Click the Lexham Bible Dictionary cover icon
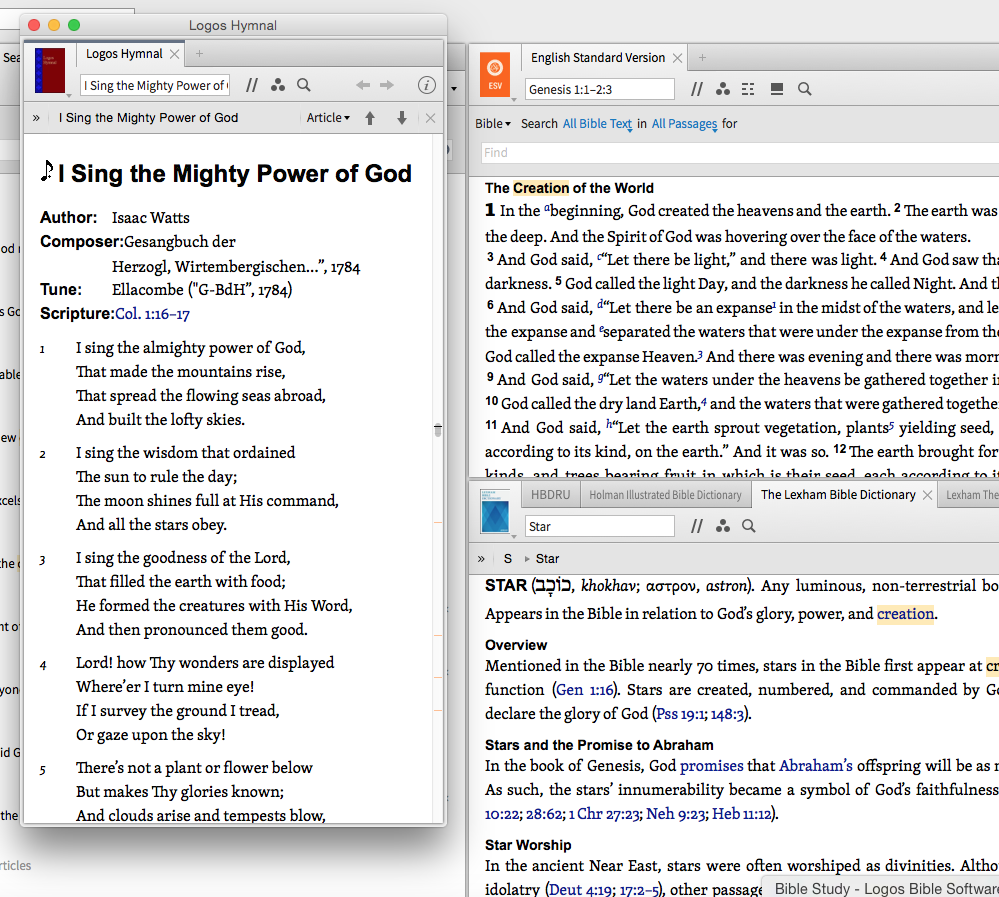 pyautogui.click(x=495, y=512)
